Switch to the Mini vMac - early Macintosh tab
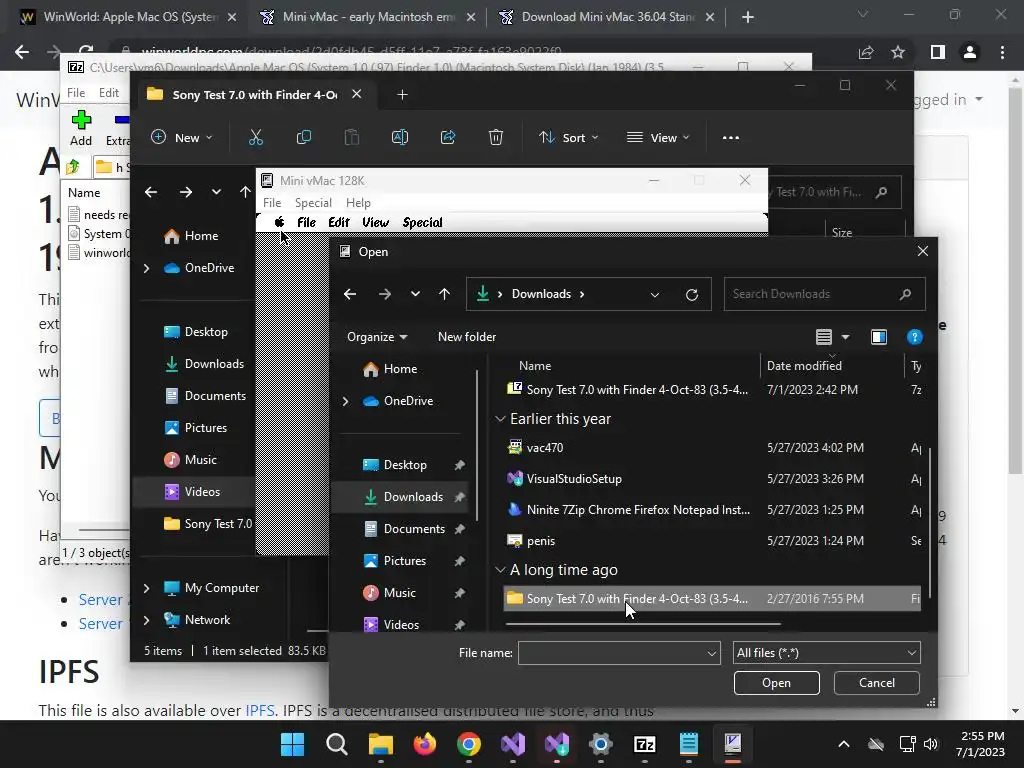Viewport: 1024px width, 768px height. (x=367, y=17)
